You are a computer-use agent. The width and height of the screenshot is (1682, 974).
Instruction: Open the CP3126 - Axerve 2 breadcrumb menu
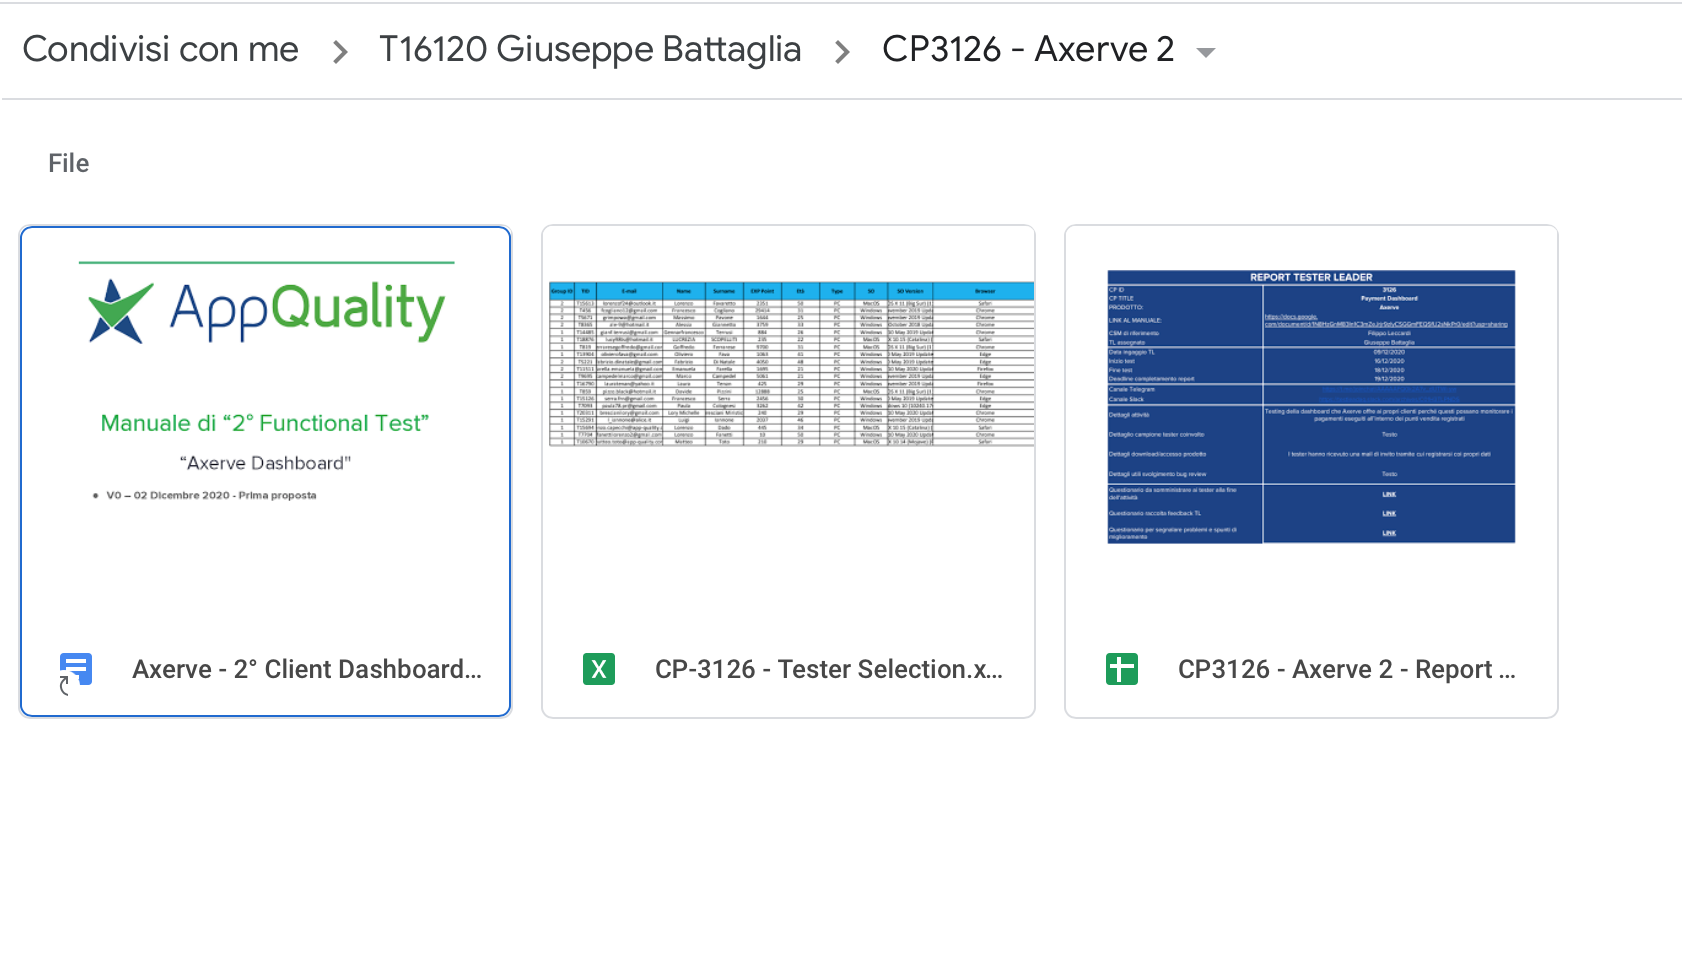[x=1028, y=49]
